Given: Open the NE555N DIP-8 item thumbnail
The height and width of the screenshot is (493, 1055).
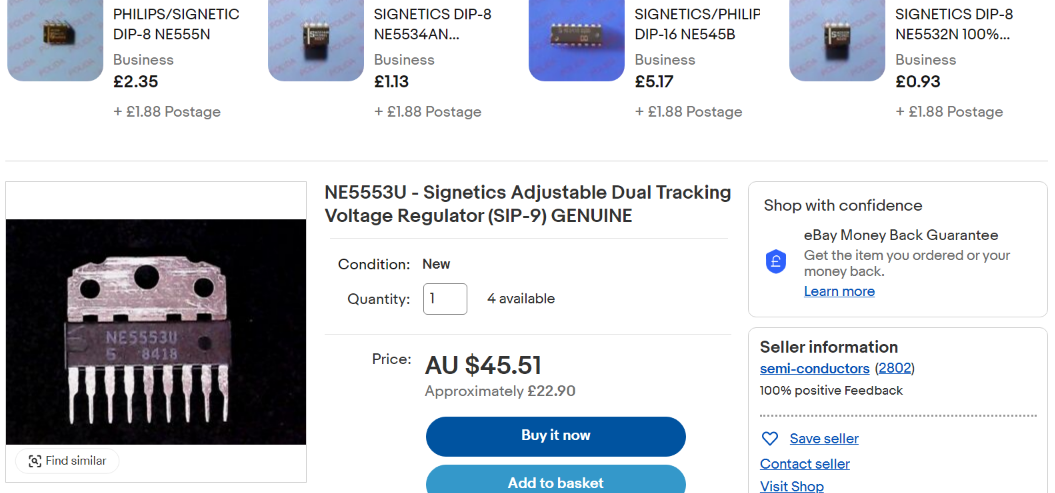Looking at the screenshot, I should pos(55,40).
